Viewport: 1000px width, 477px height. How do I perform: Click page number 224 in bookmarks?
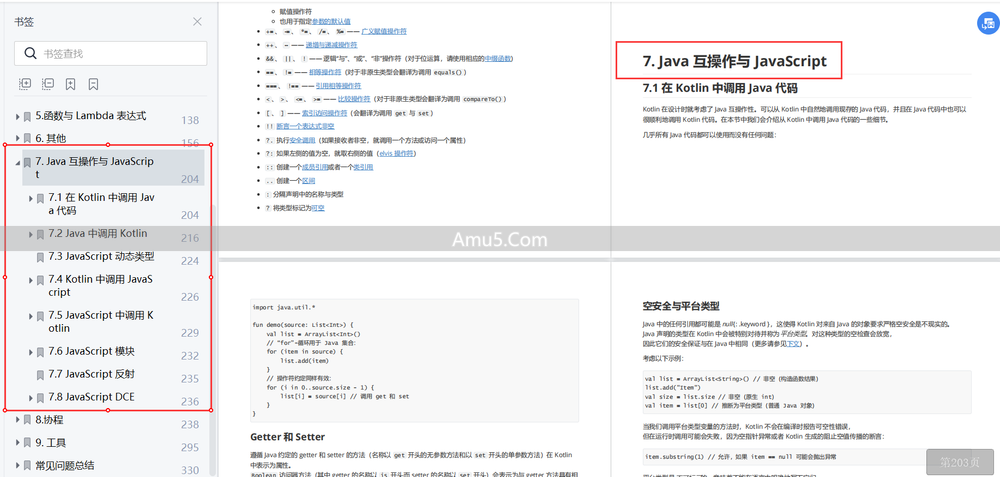click(x=190, y=261)
